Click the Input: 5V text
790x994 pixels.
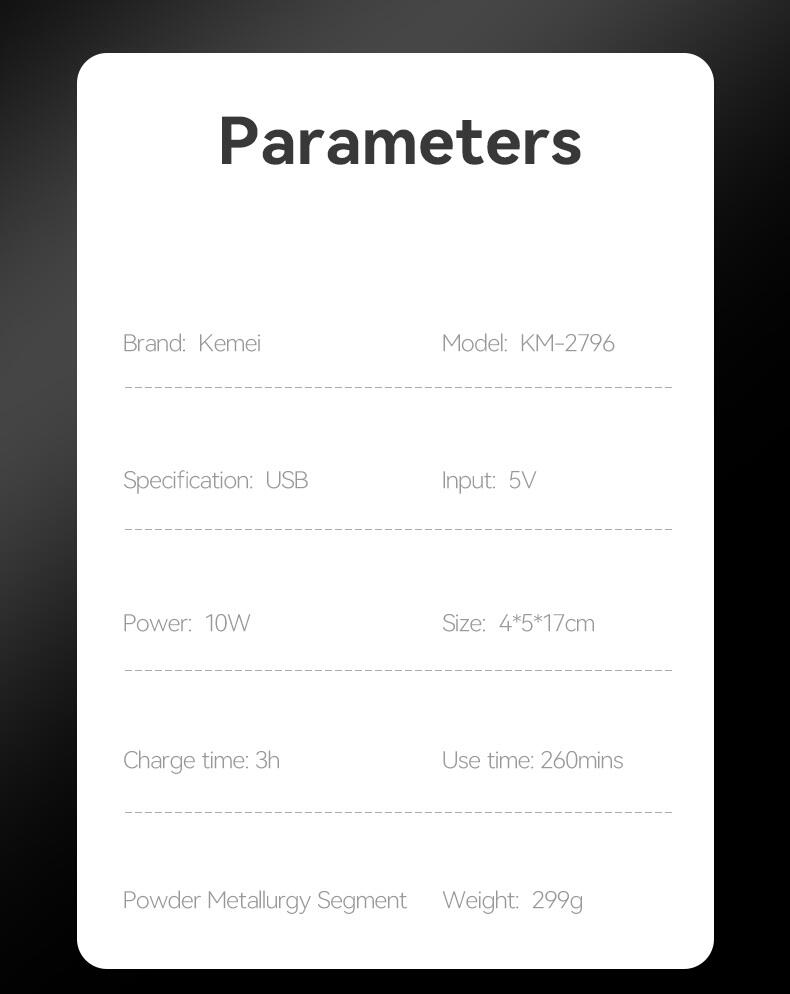point(488,480)
